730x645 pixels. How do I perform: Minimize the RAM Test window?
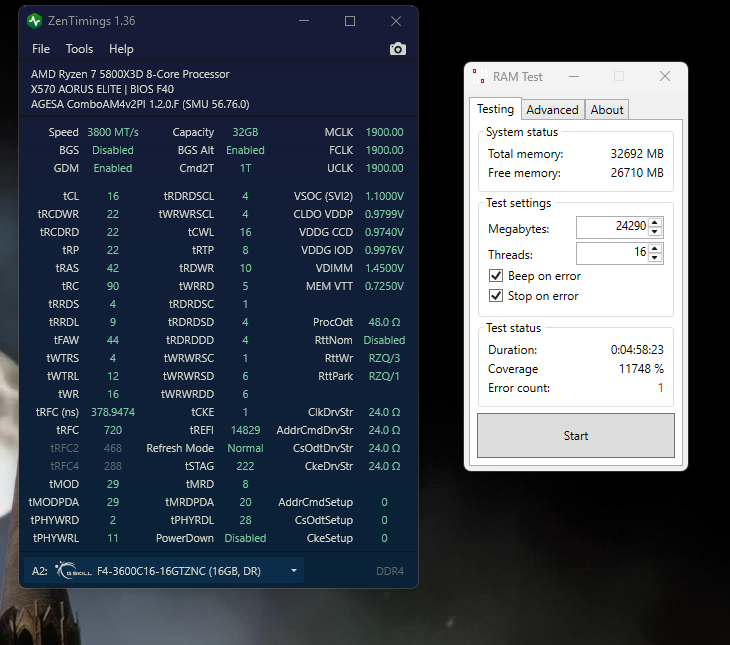(574, 76)
